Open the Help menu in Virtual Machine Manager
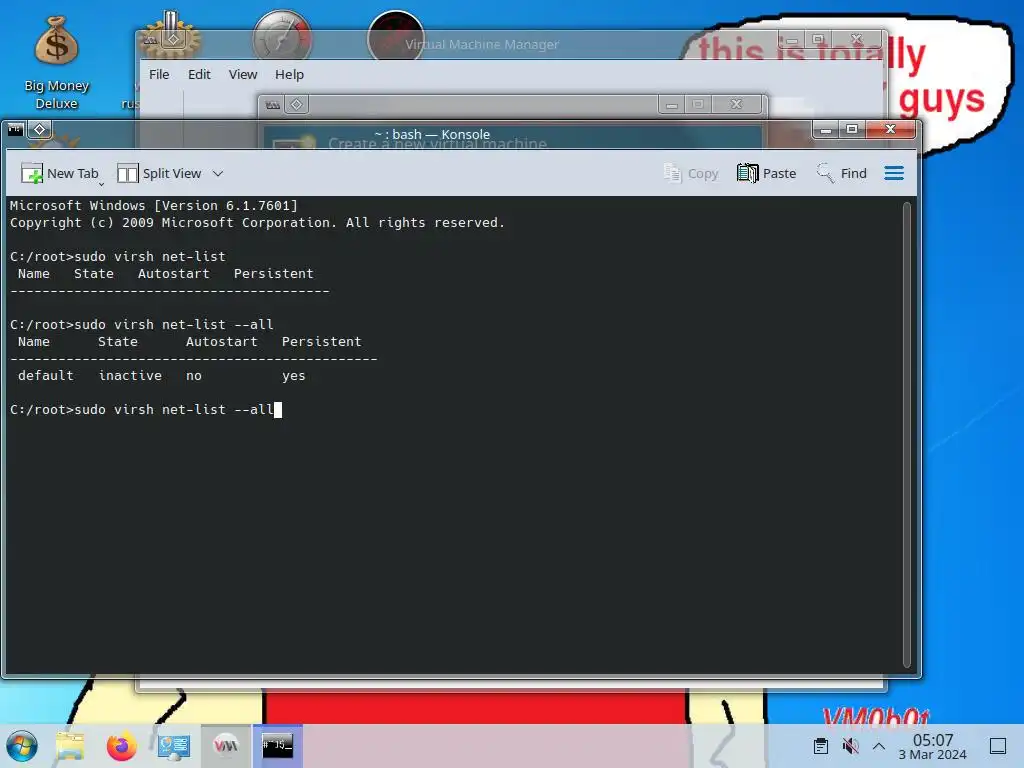Viewport: 1024px width, 768px height. [x=289, y=74]
